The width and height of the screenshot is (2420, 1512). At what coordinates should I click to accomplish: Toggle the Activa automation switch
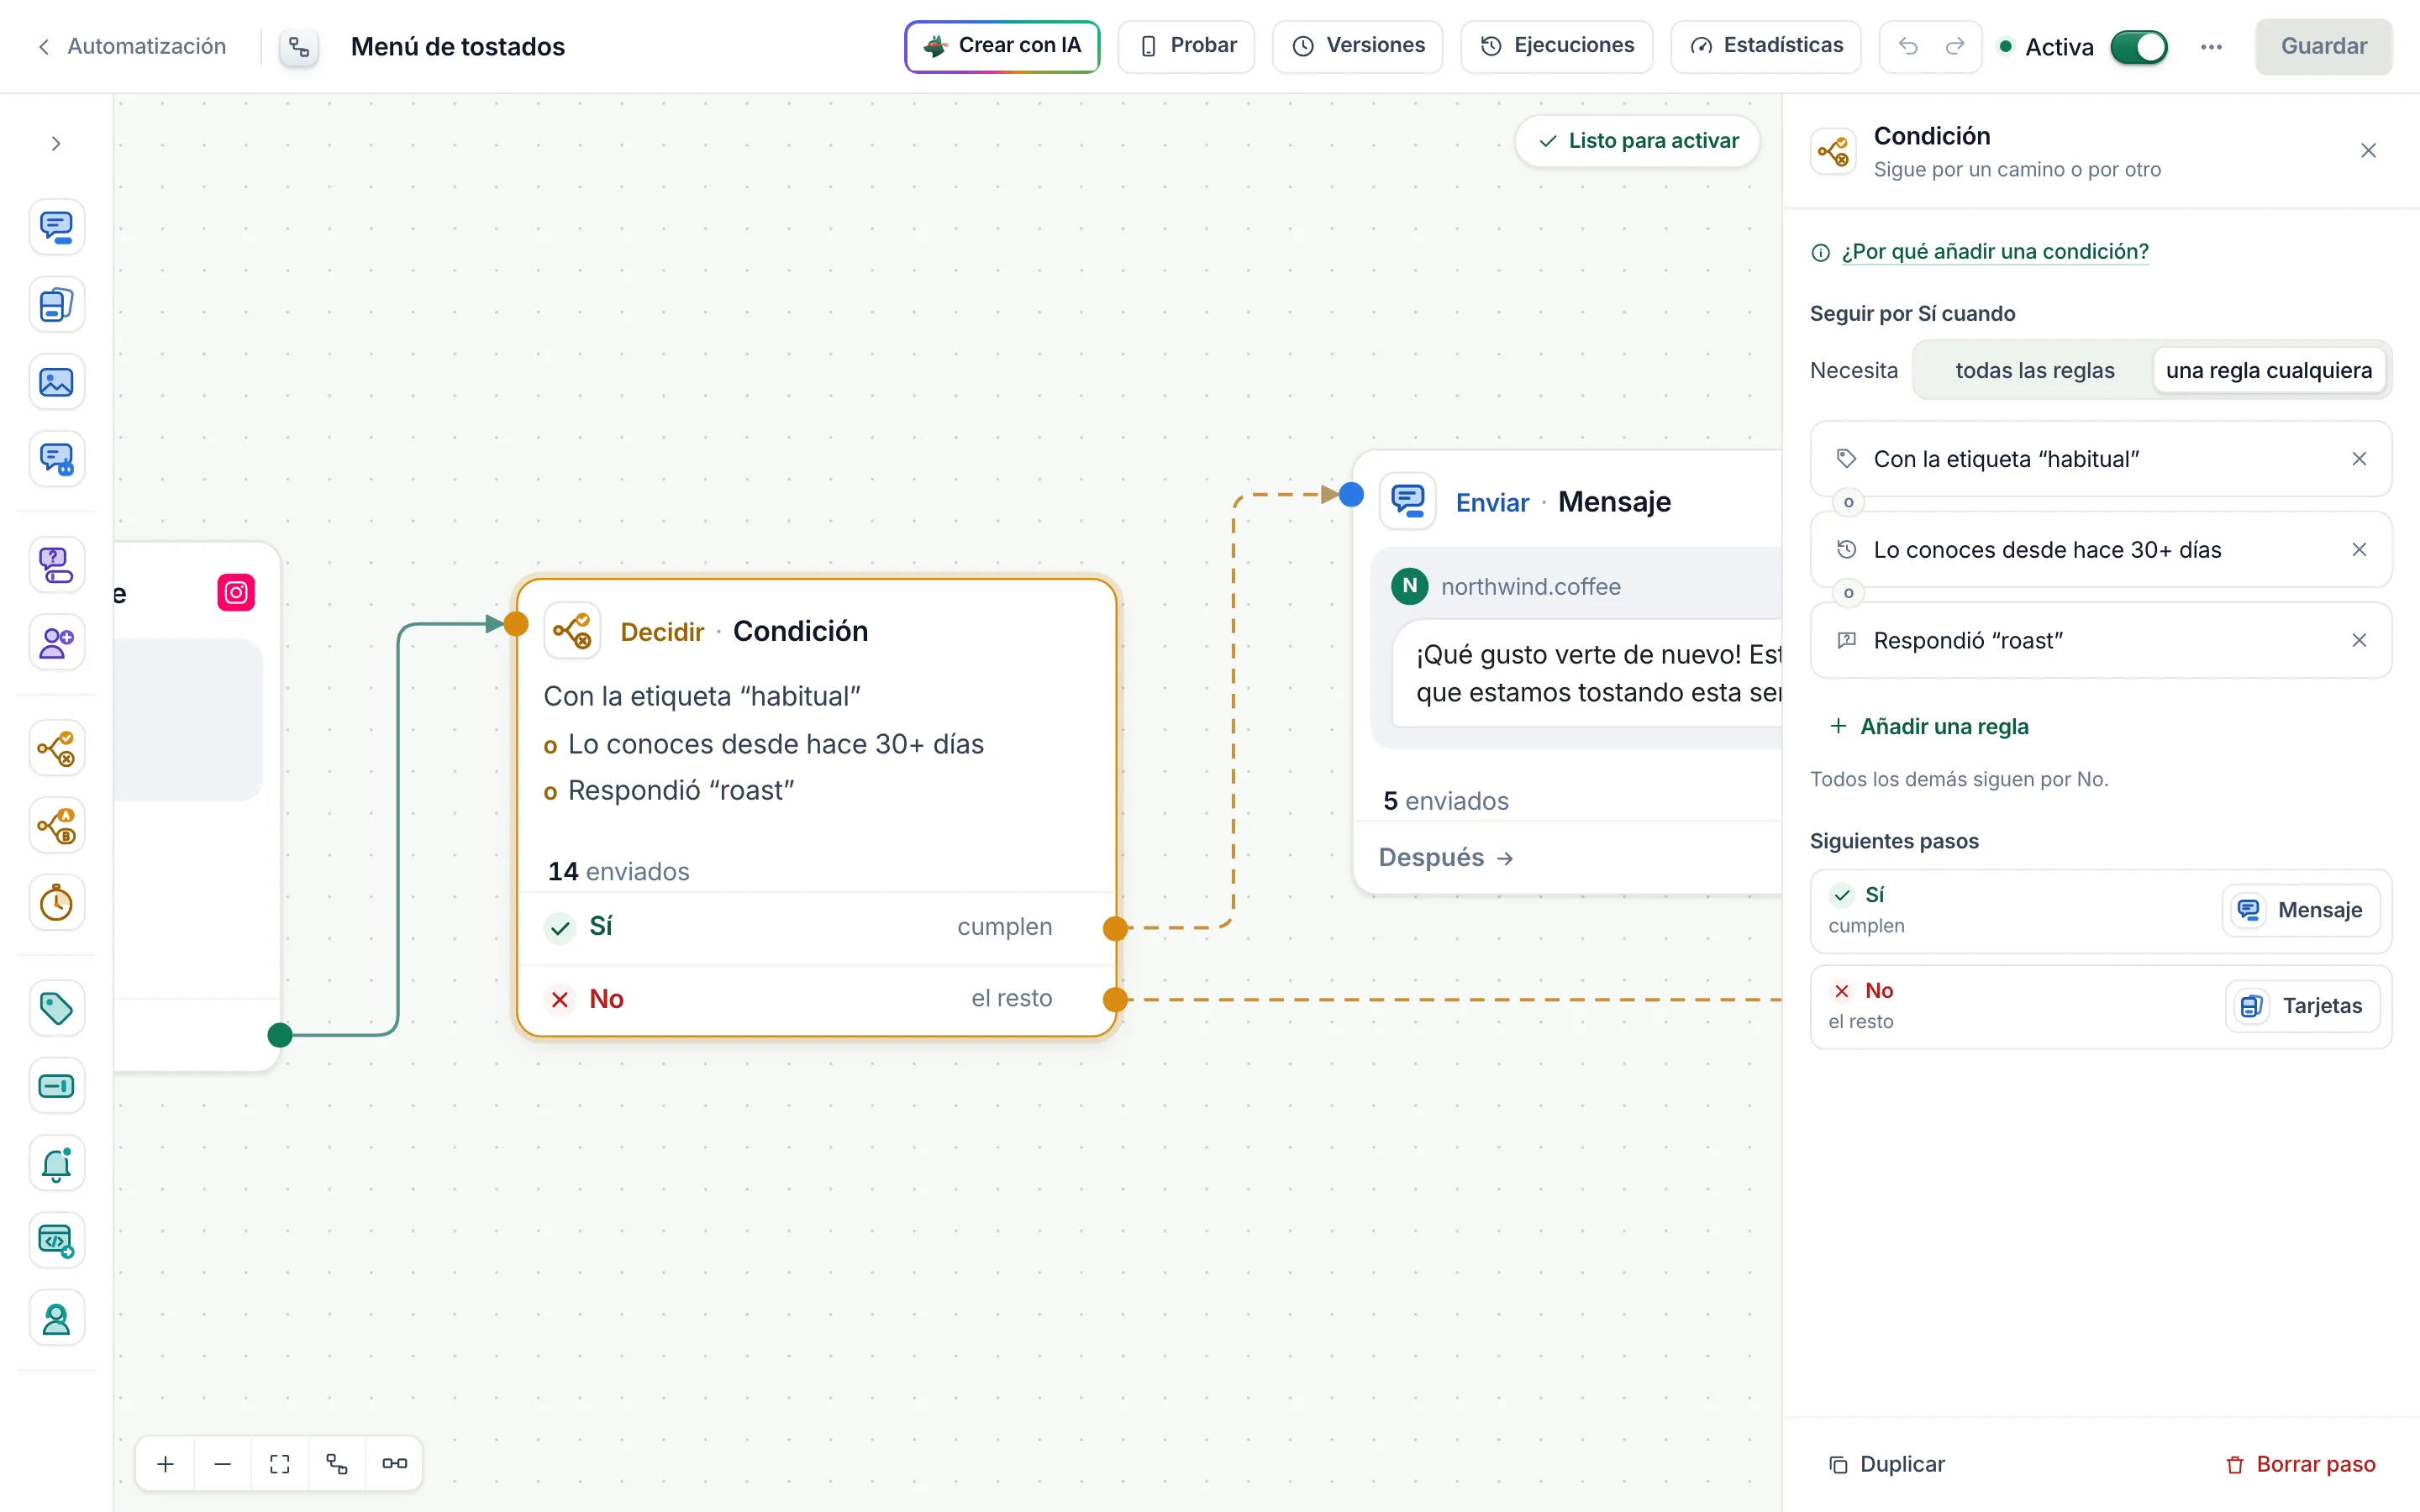point(2139,47)
